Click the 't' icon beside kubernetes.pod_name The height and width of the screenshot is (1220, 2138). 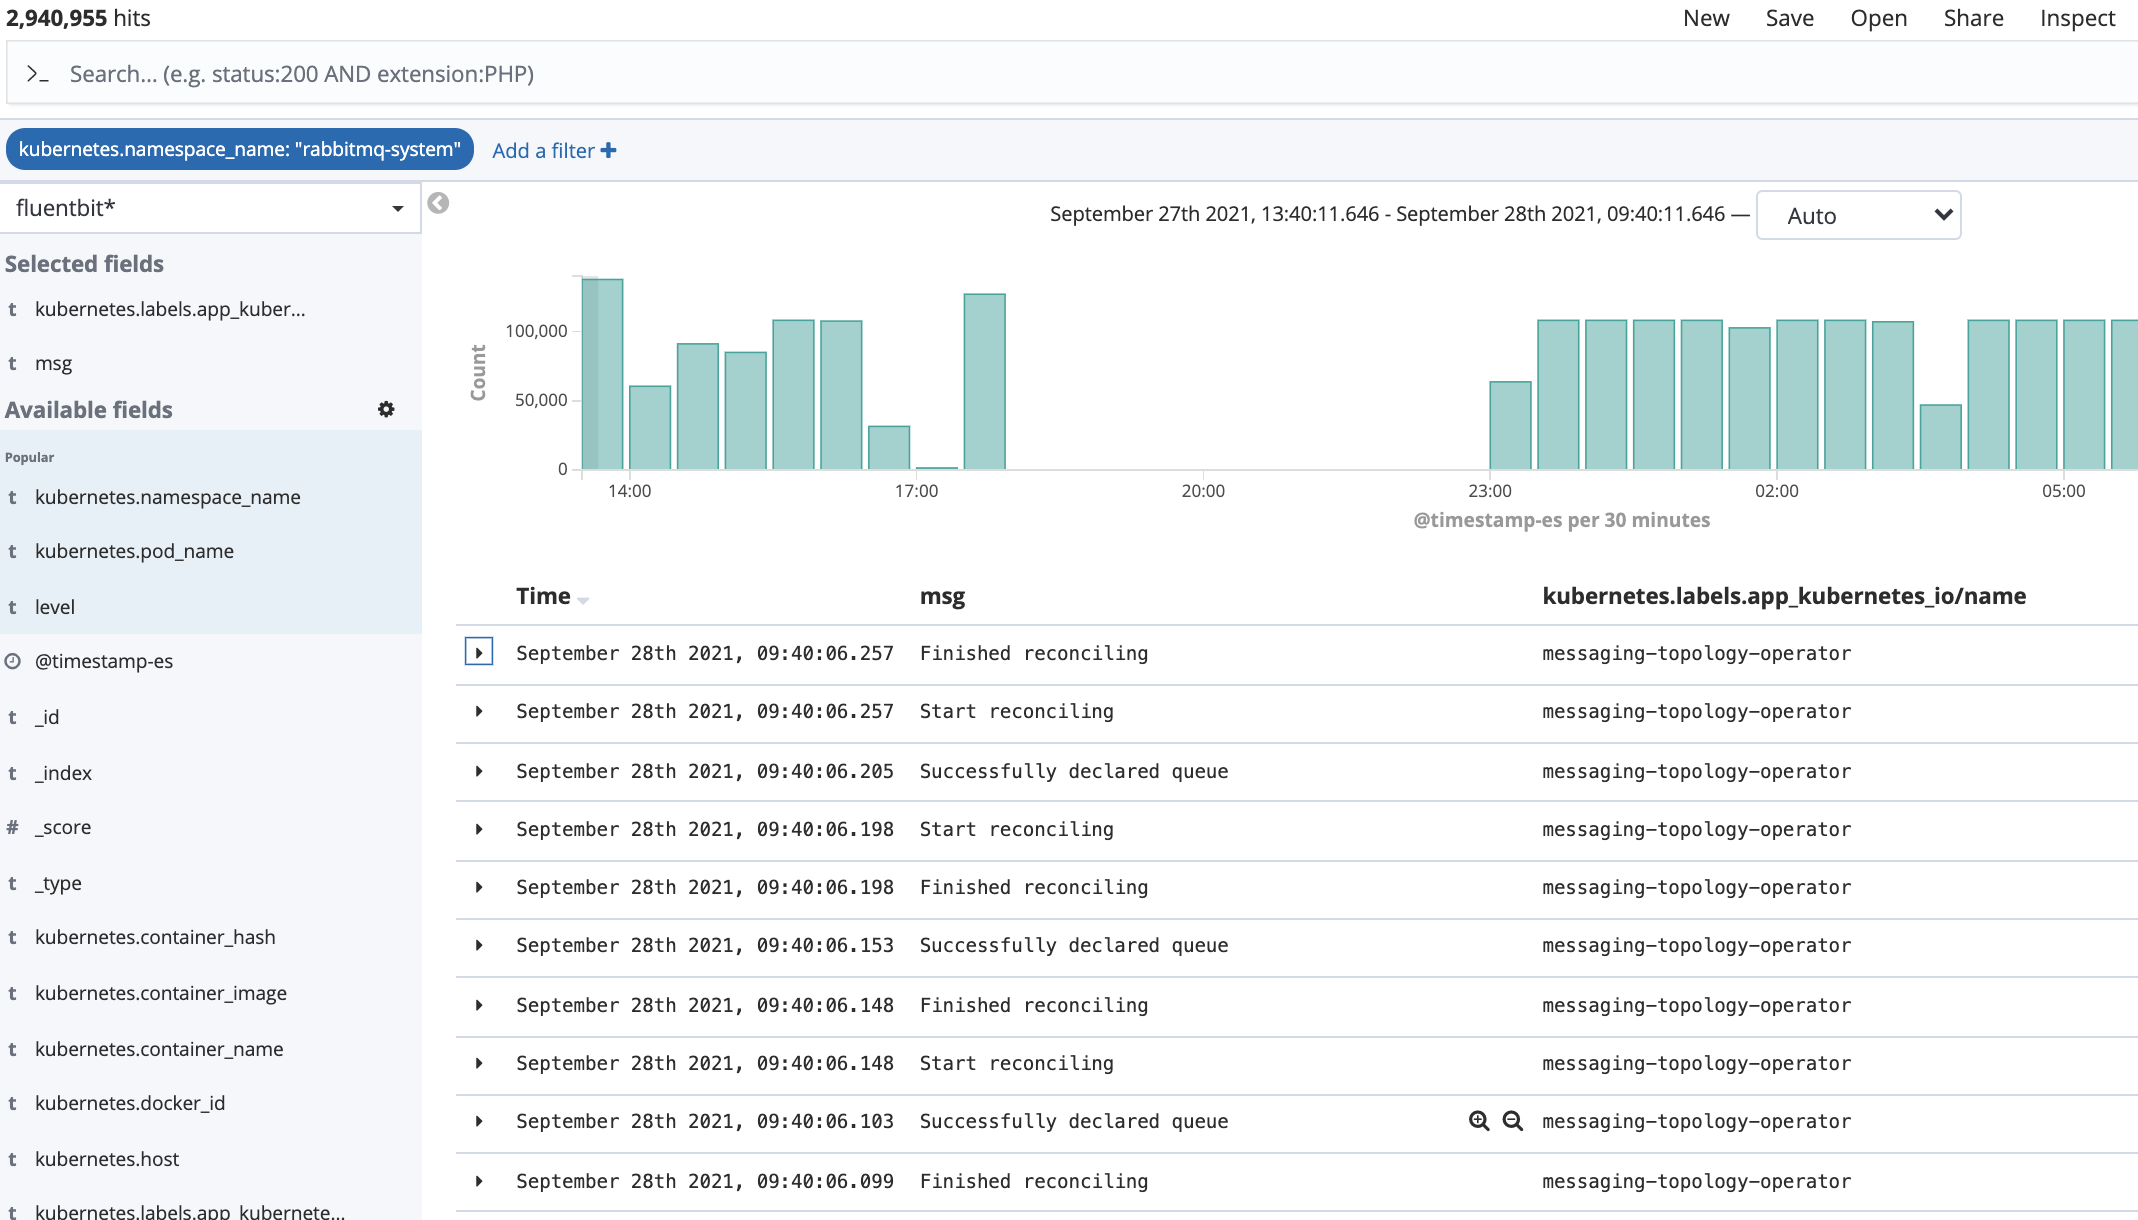12,551
